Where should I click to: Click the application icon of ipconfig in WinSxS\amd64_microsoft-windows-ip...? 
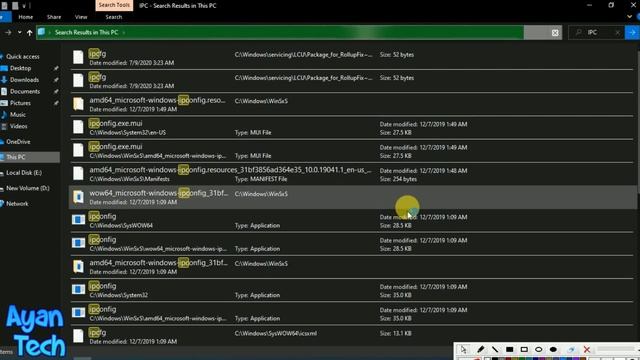click(x=78, y=313)
